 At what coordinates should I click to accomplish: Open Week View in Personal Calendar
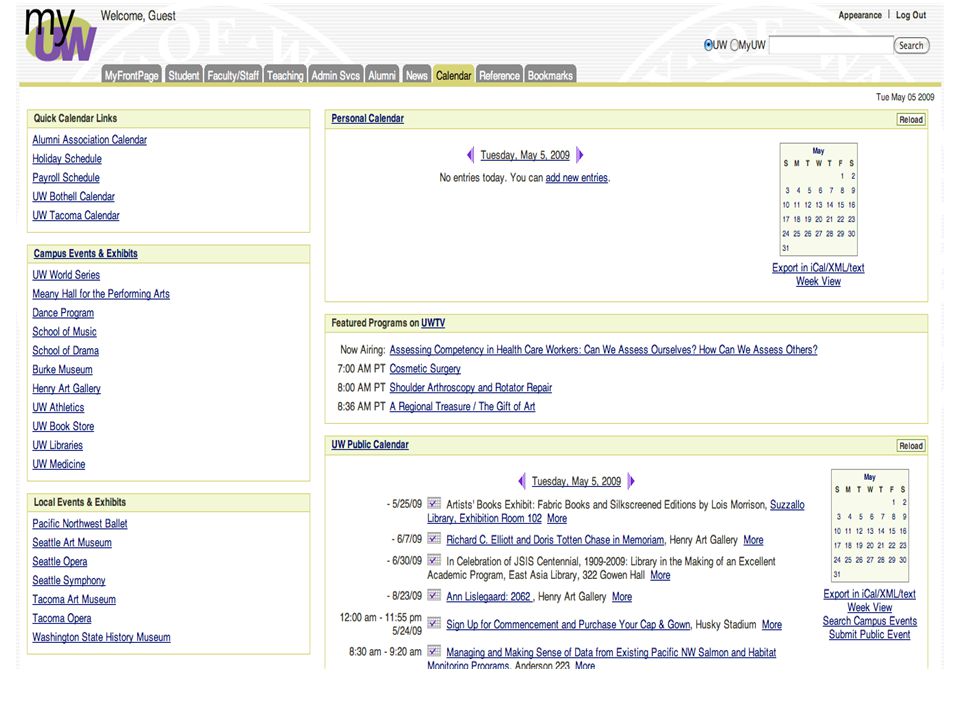[818, 281]
